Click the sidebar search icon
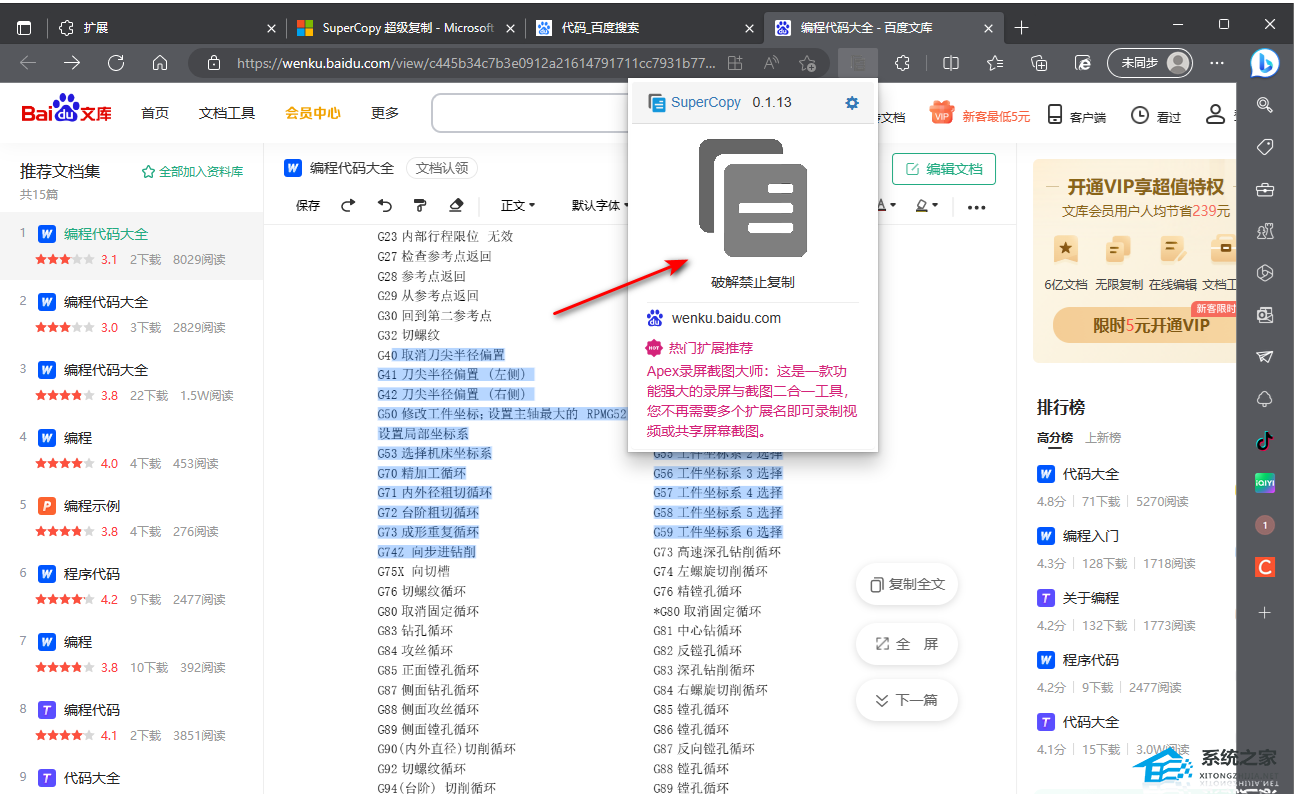The image size is (1294, 794). tap(1265, 105)
